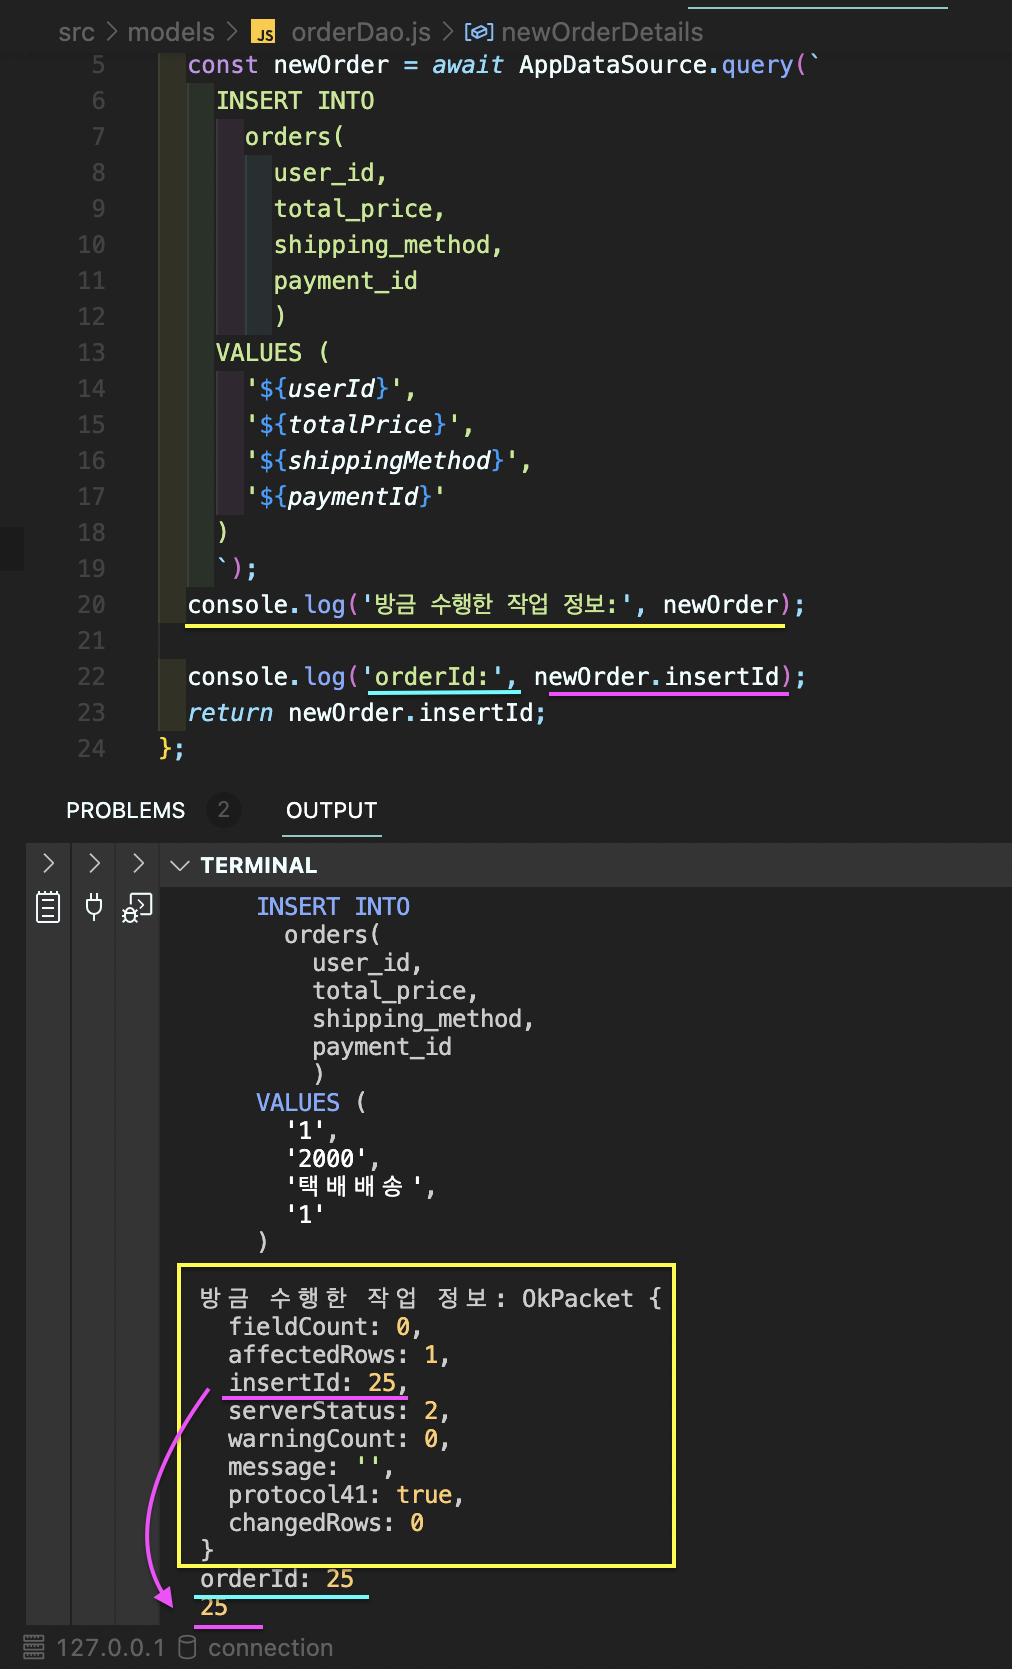Click the 'INSERT INTO' text in editor
Viewport: 1012px width, 1669px height.
(x=295, y=101)
